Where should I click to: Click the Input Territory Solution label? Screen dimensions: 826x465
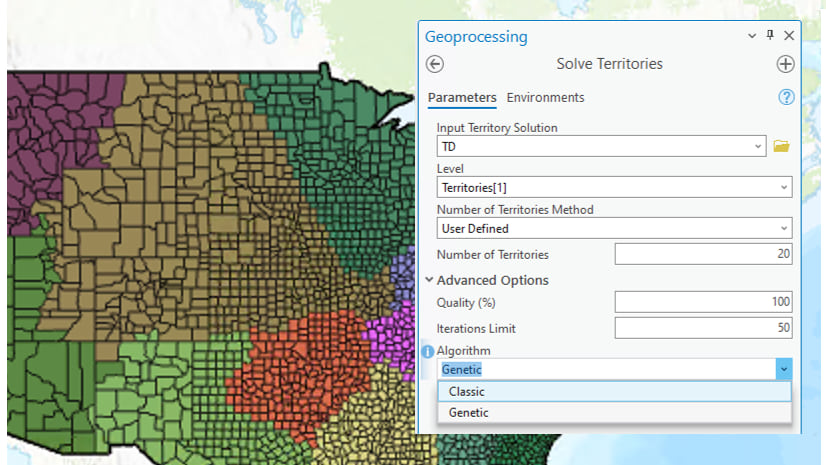click(497, 127)
